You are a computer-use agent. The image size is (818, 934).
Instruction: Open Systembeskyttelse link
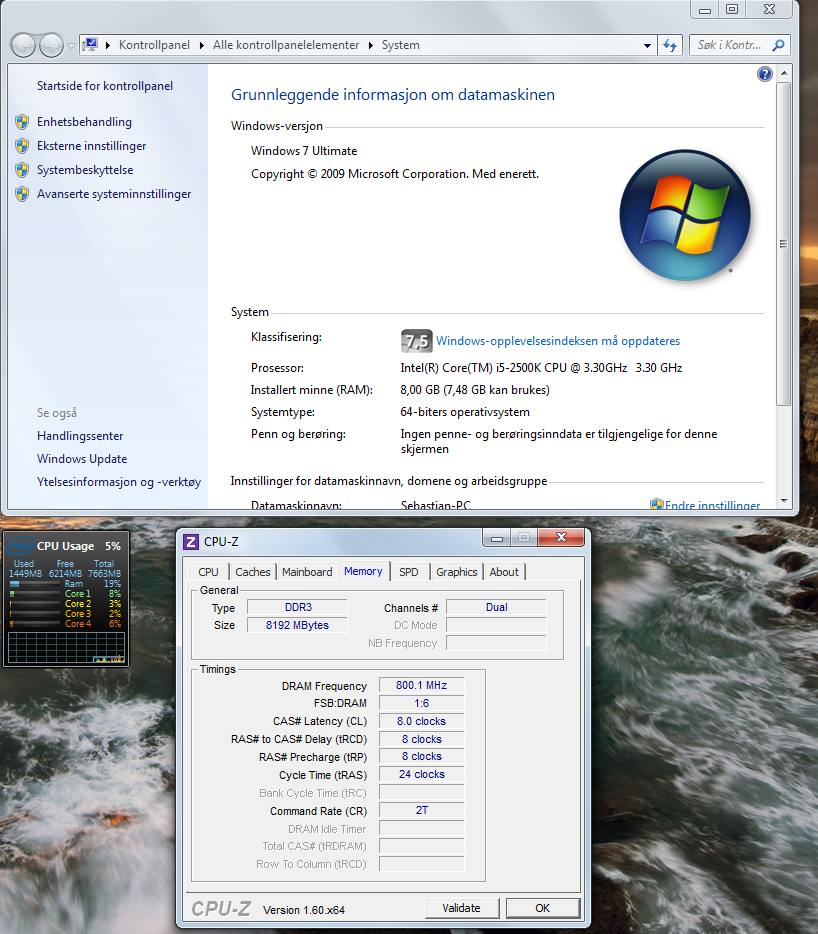pyautogui.click(x=85, y=170)
